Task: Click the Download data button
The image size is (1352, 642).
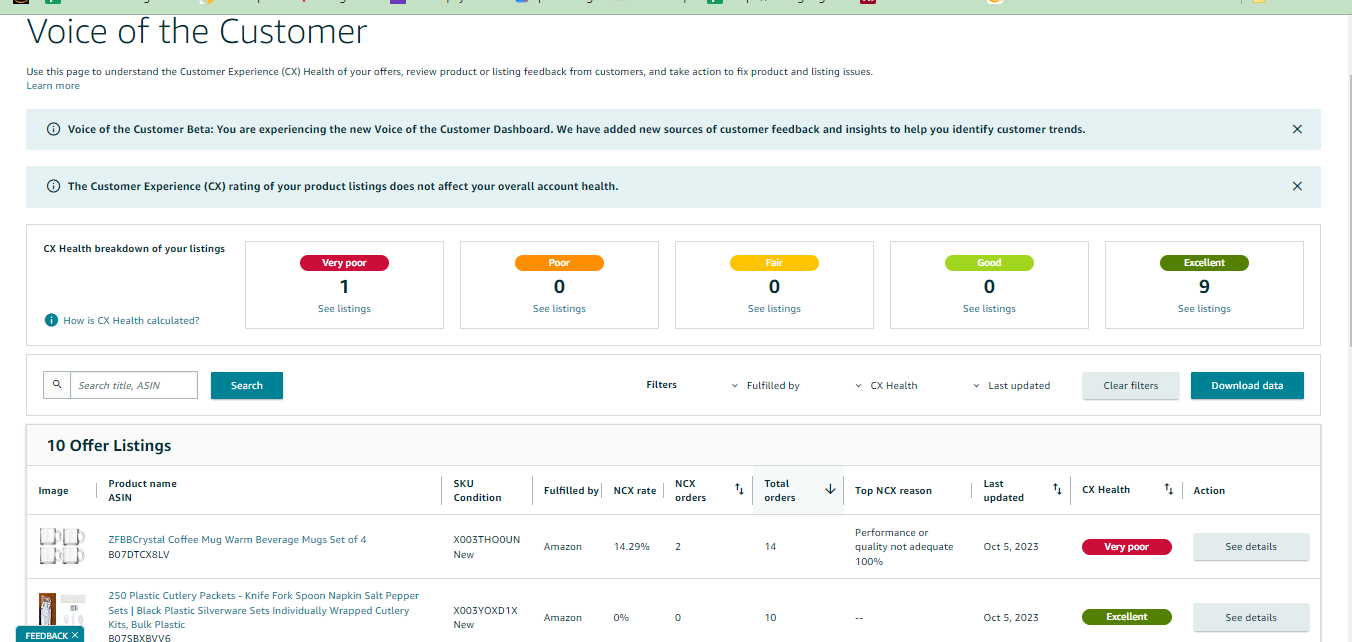Action: [1247, 385]
